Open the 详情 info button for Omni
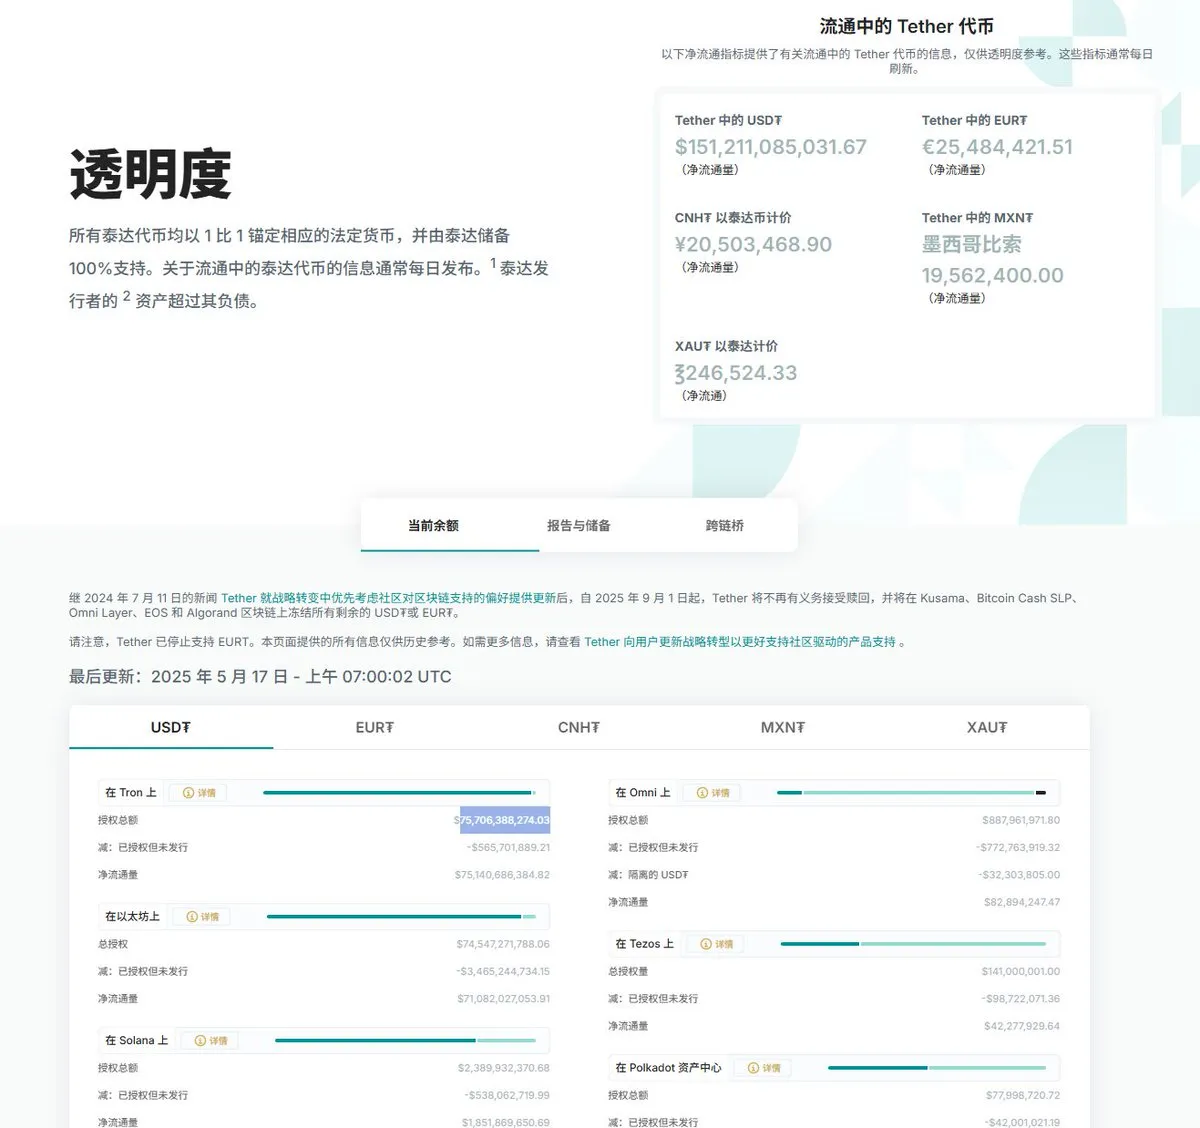1200x1128 pixels. 713,793
